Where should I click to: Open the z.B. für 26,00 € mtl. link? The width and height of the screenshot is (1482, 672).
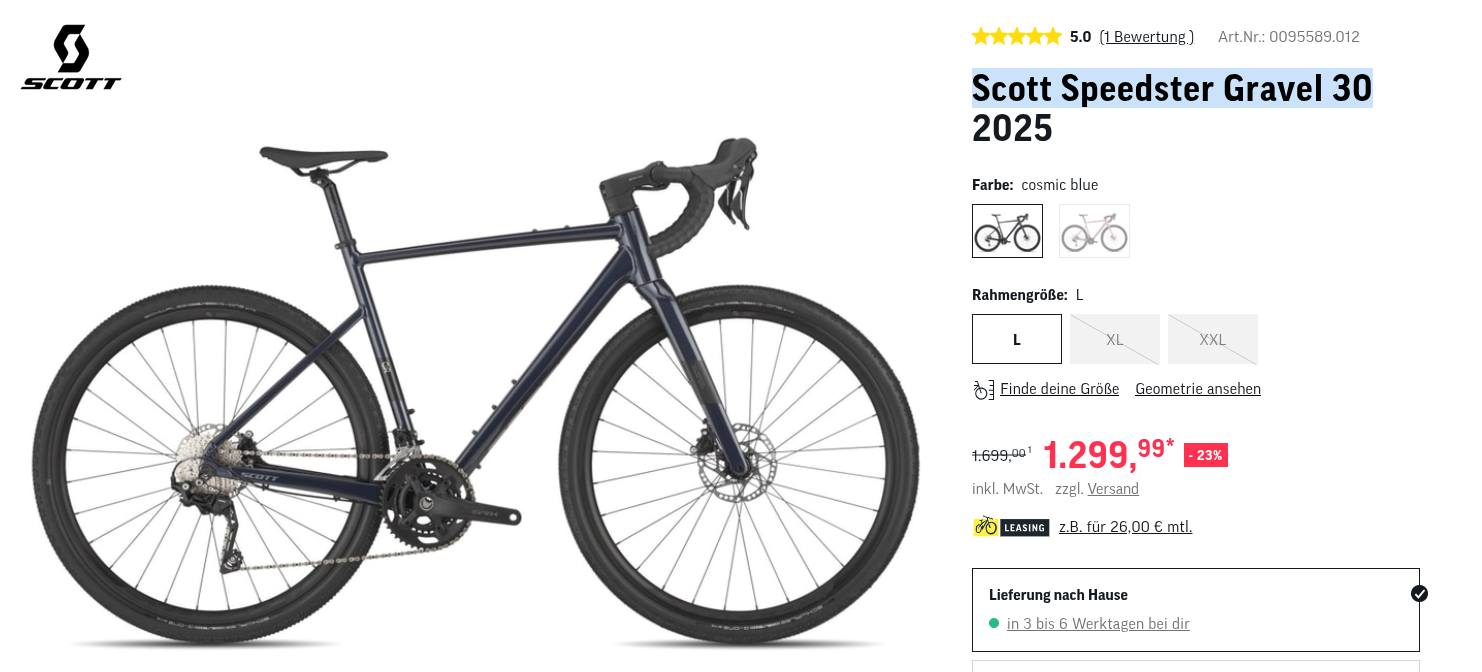pos(1126,527)
